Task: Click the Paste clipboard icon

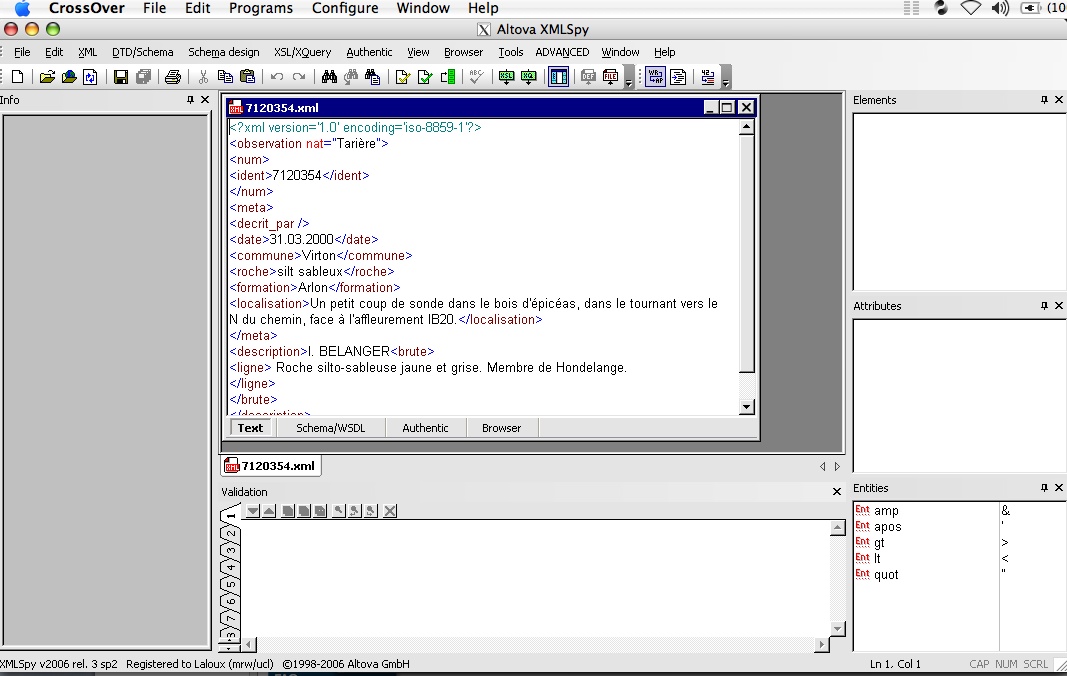Action: pyautogui.click(x=245, y=76)
